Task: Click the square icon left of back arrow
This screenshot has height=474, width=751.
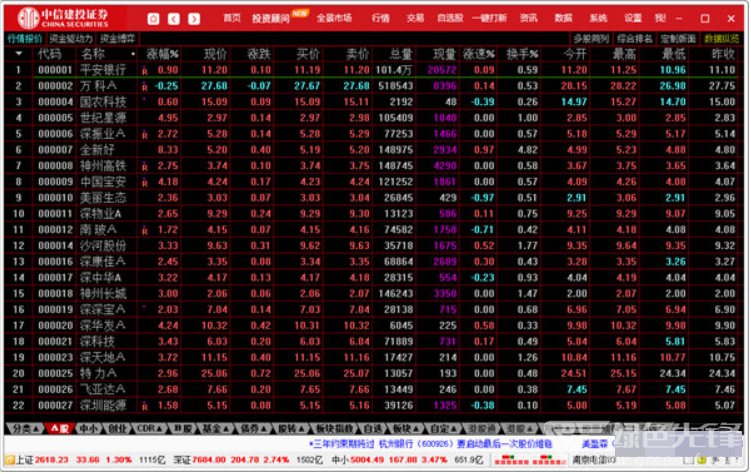Action: pos(153,18)
